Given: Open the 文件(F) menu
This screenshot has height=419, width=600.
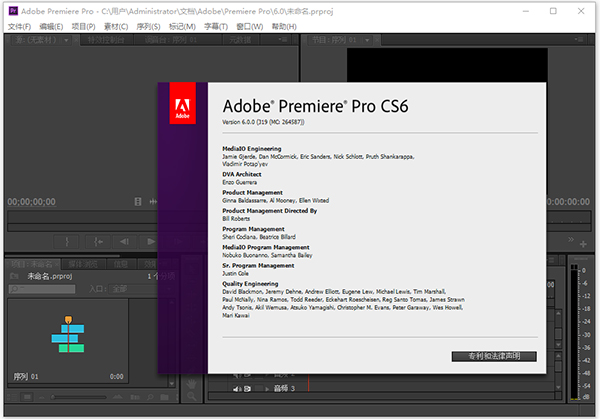Looking at the screenshot, I should [x=19, y=26].
